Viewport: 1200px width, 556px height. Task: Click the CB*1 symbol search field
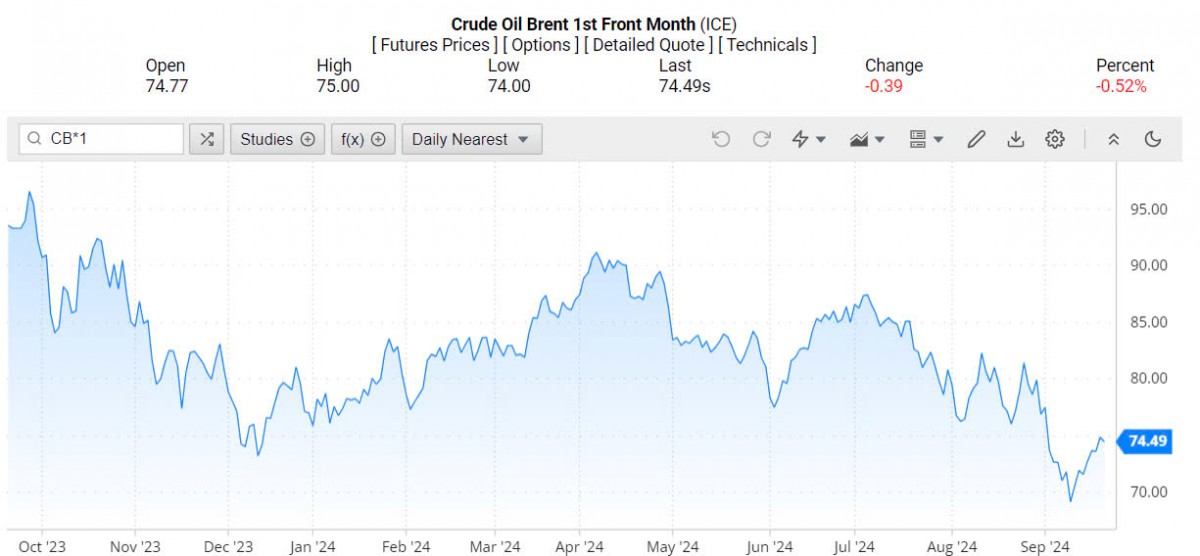110,139
